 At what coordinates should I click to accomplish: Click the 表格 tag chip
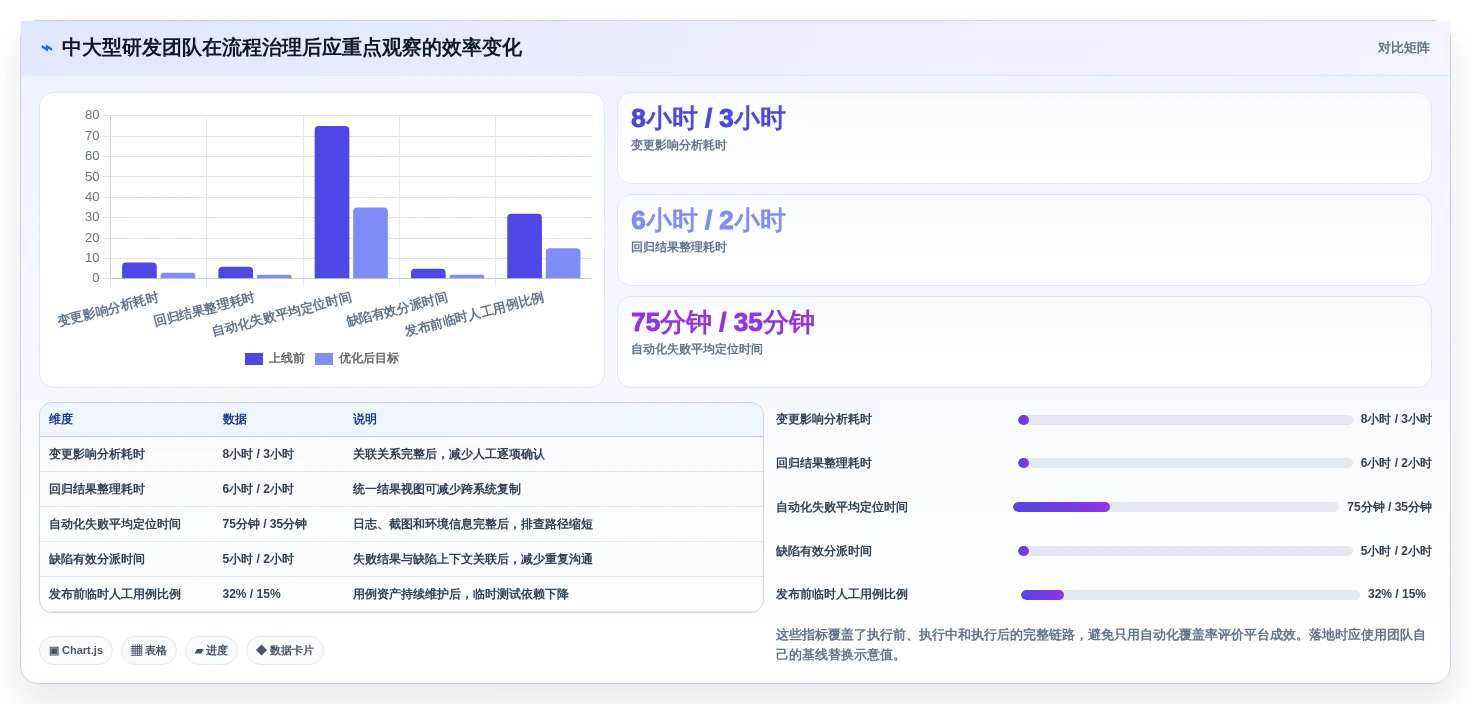point(149,651)
